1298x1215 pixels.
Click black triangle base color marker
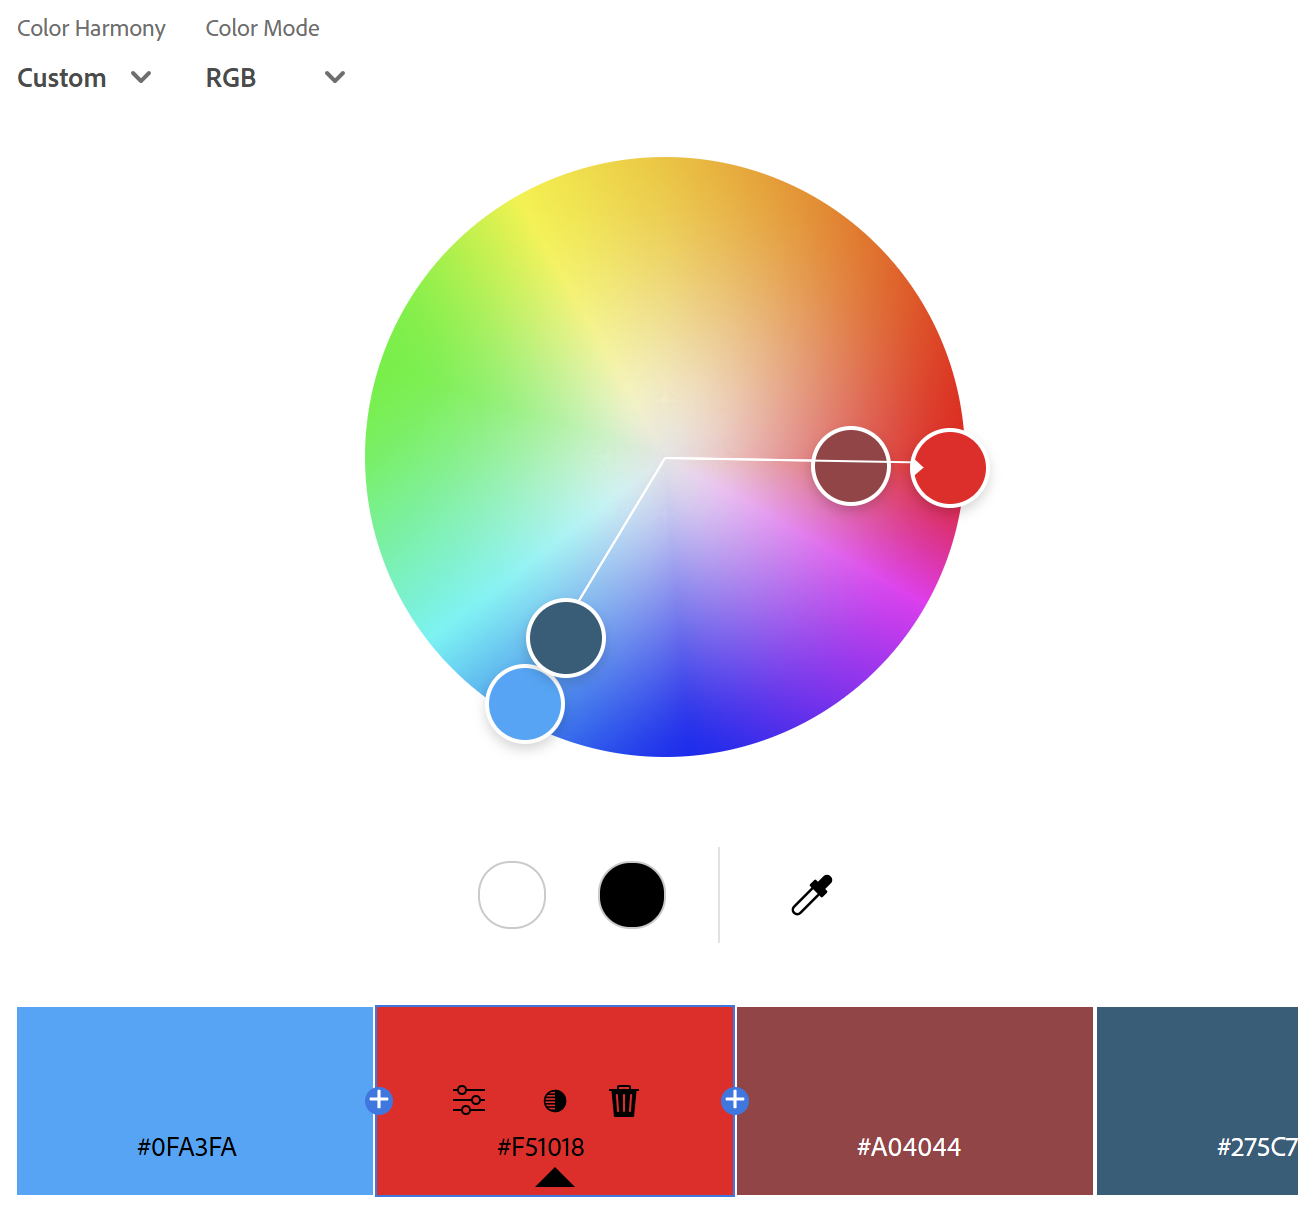[555, 1177]
